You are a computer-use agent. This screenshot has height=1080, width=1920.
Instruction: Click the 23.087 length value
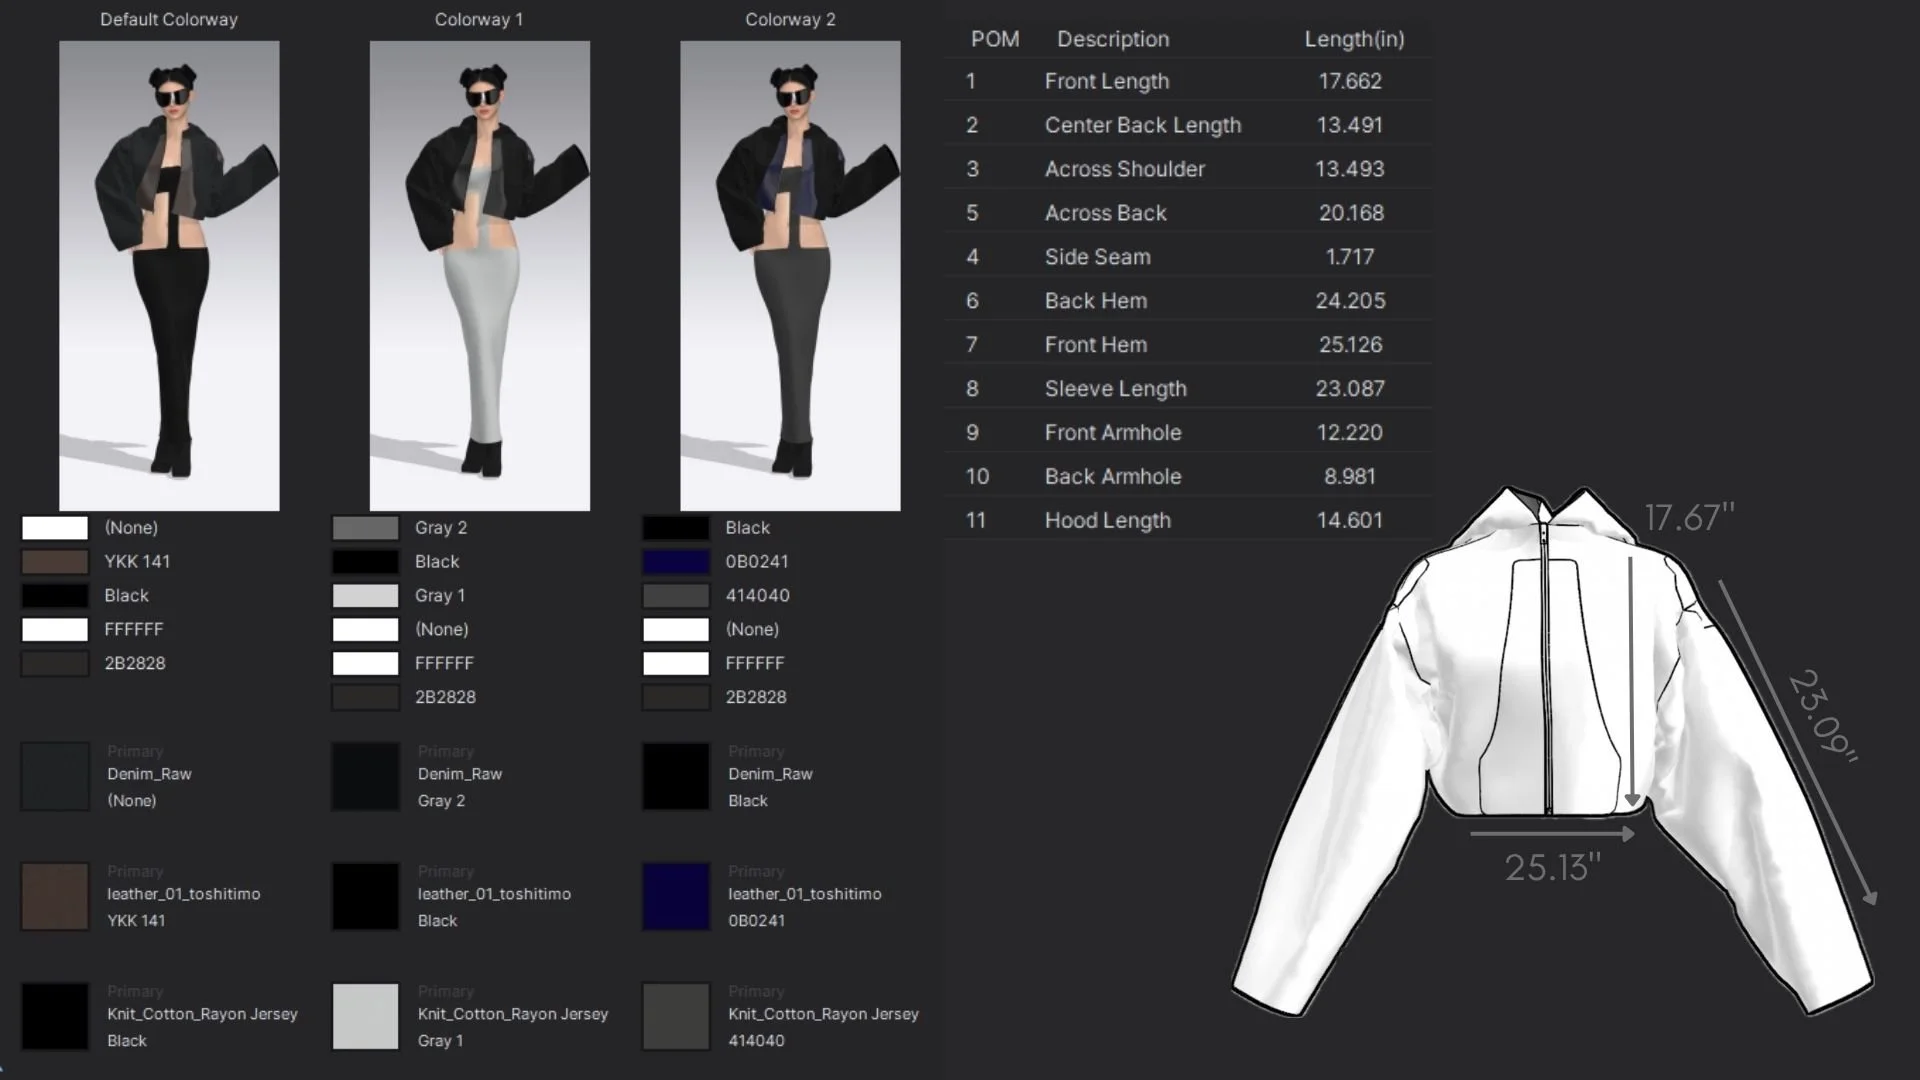pyautogui.click(x=1350, y=389)
